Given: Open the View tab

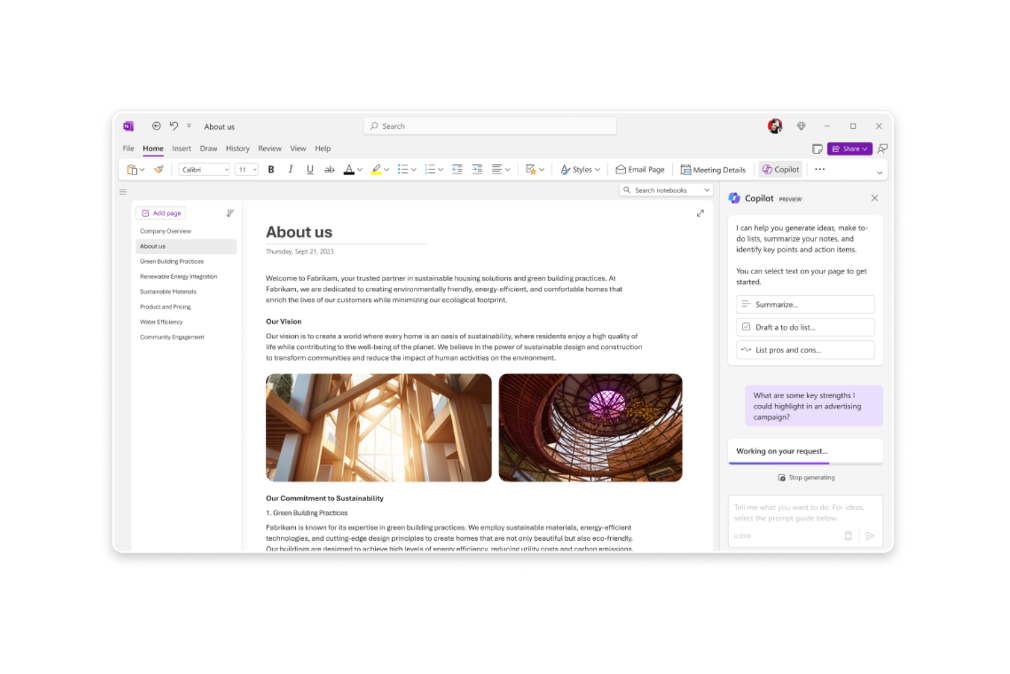Looking at the screenshot, I should [x=298, y=148].
